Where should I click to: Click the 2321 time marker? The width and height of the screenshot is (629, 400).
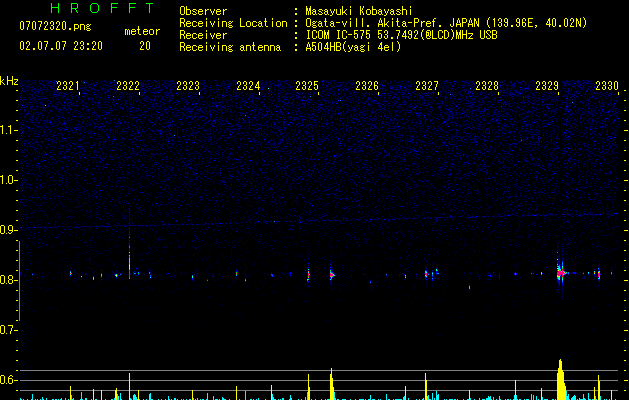pyautogui.click(x=67, y=86)
